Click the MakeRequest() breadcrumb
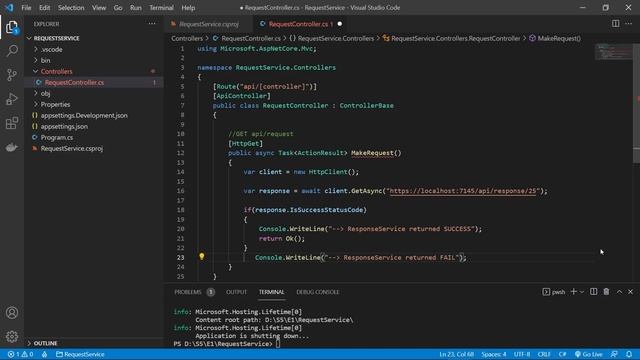The width and height of the screenshot is (640, 360). [559, 38]
